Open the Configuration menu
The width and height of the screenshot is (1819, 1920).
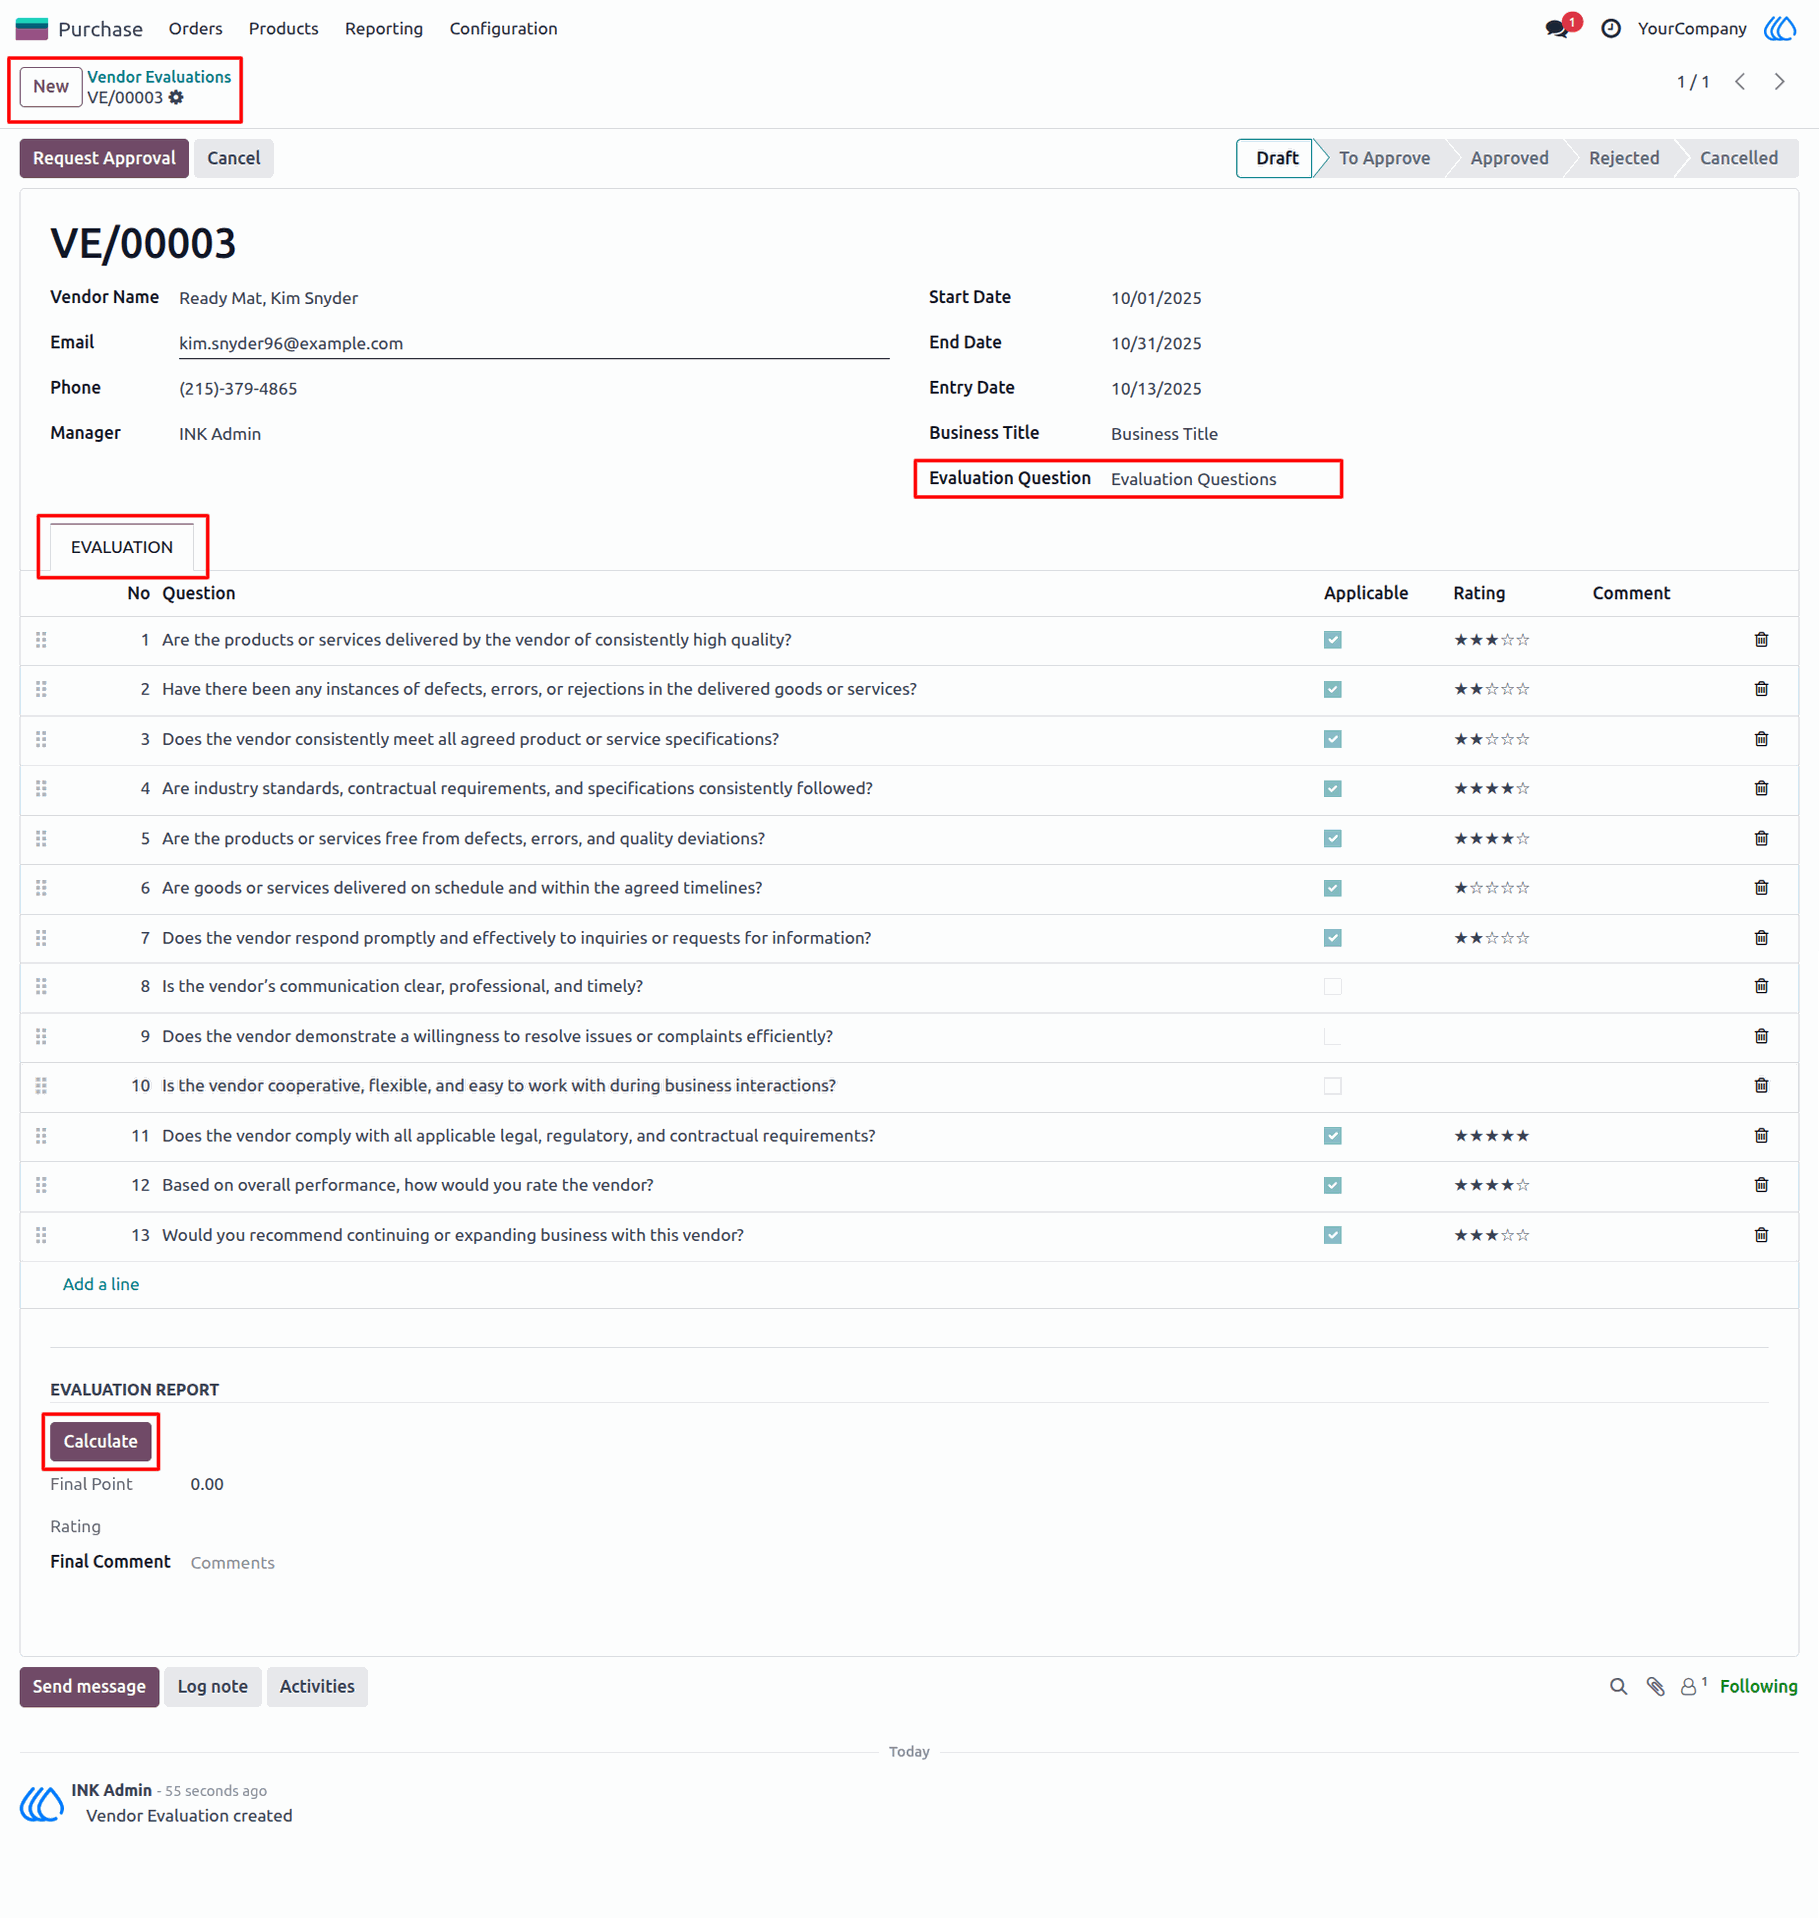(x=503, y=29)
